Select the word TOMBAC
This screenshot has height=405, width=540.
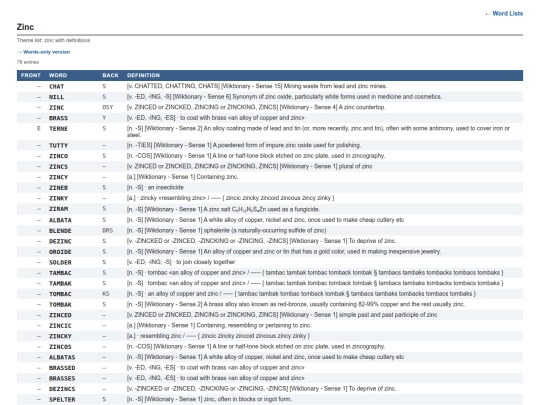click(x=60, y=294)
